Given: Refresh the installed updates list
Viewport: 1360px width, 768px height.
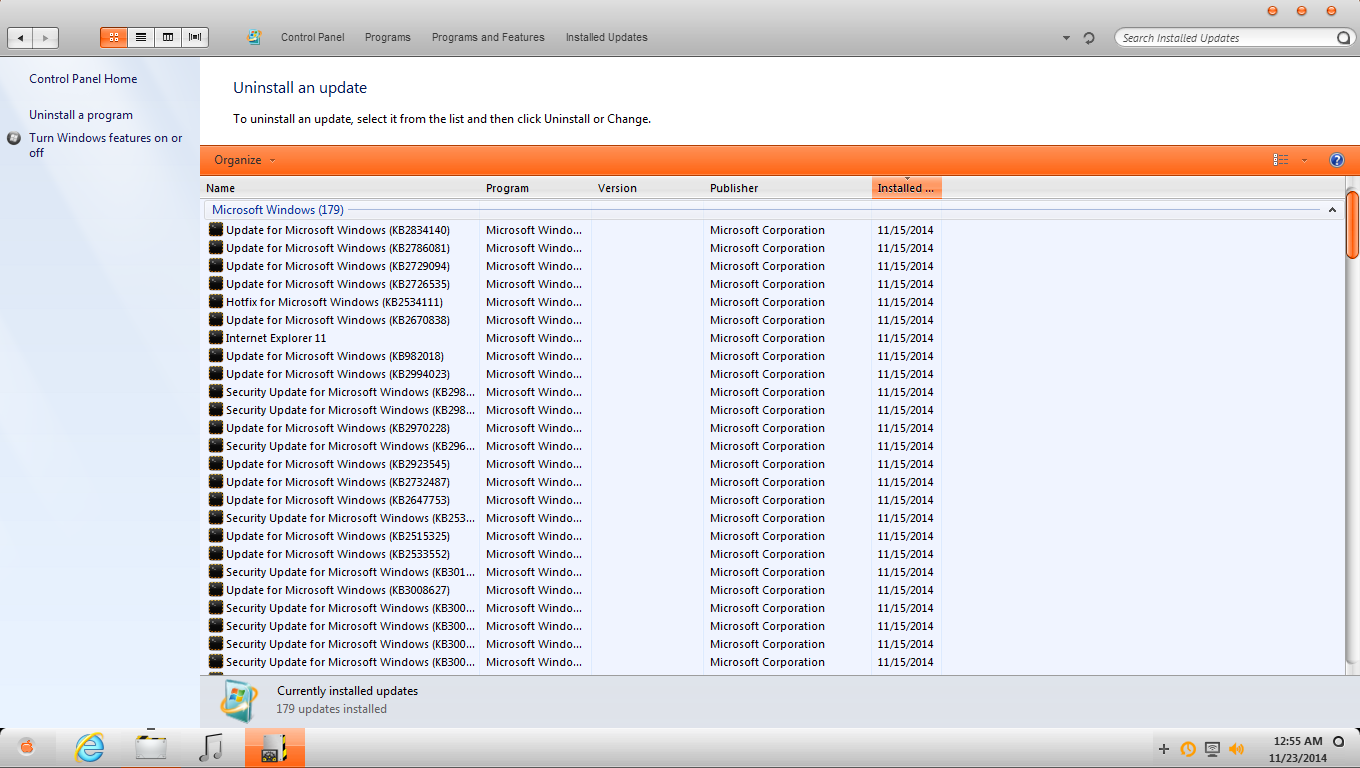Looking at the screenshot, I should tap(1090, 38).
